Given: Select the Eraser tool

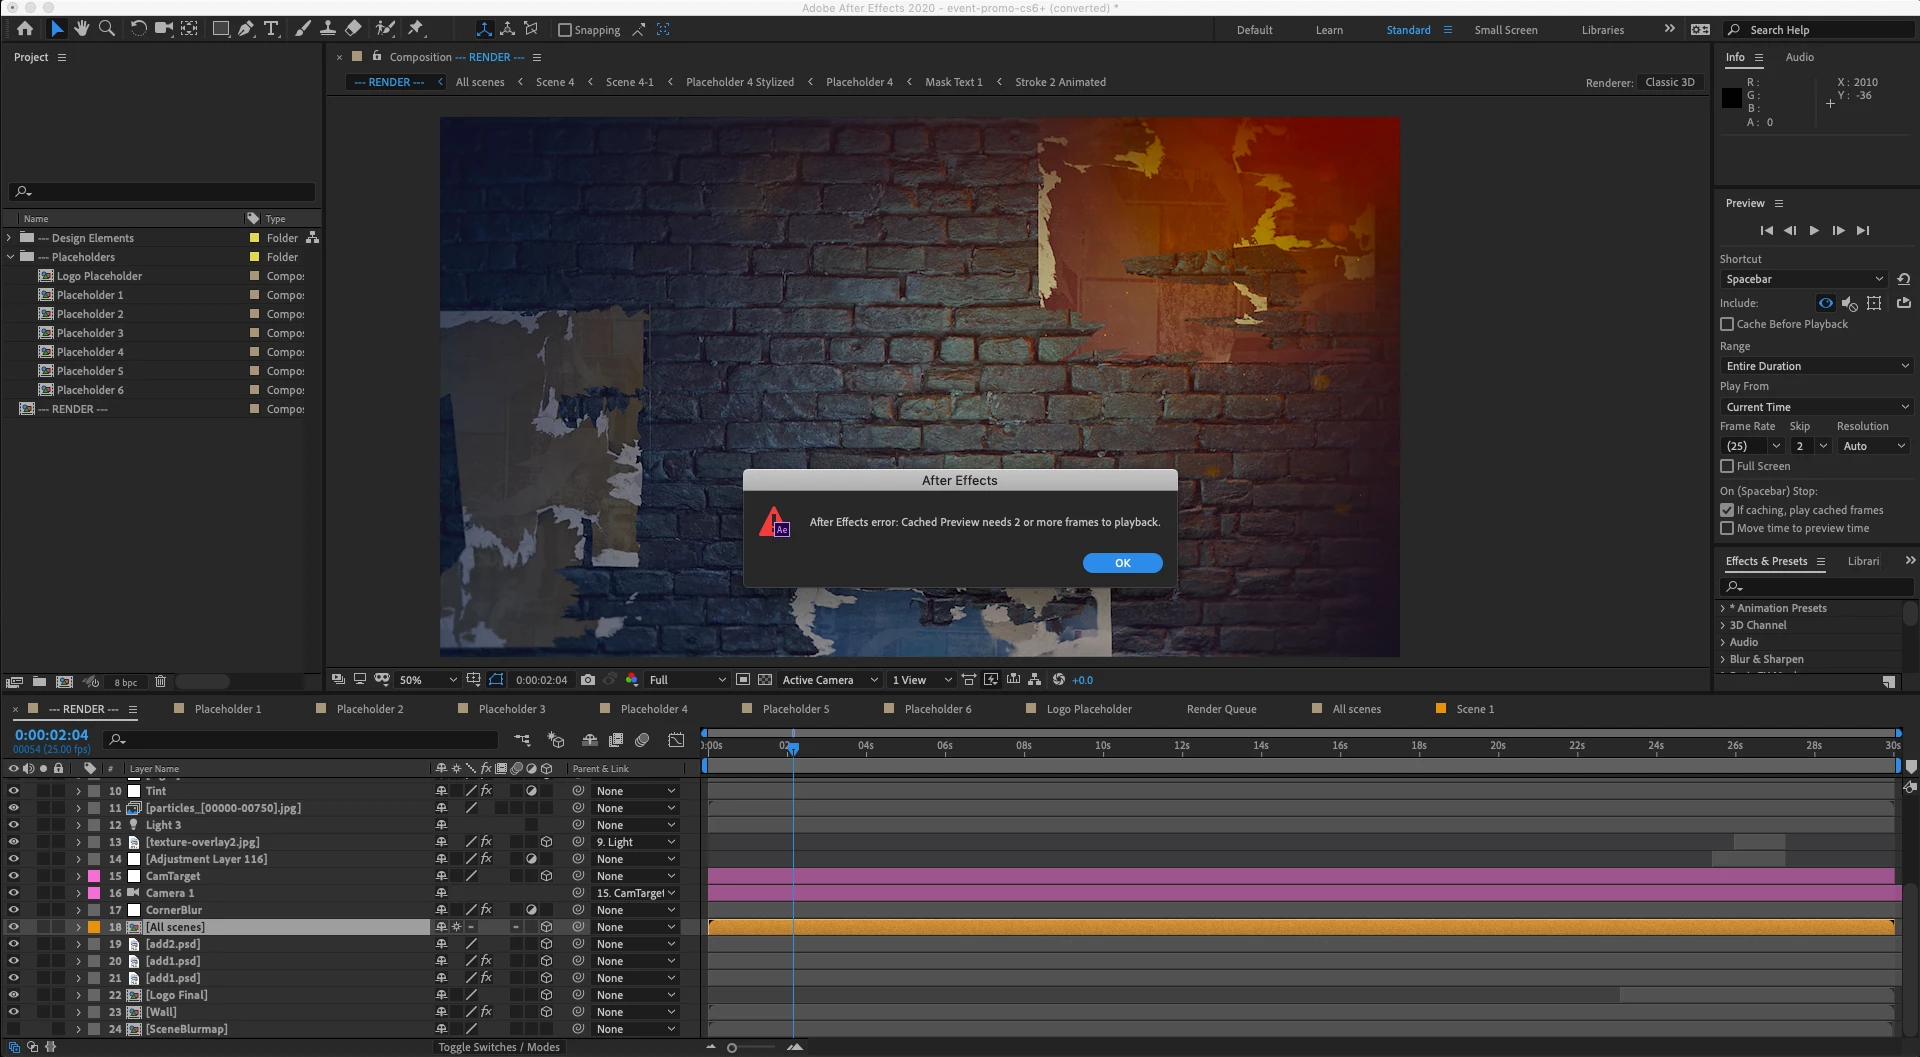Looking at the screenshot, I should (353, 29).
